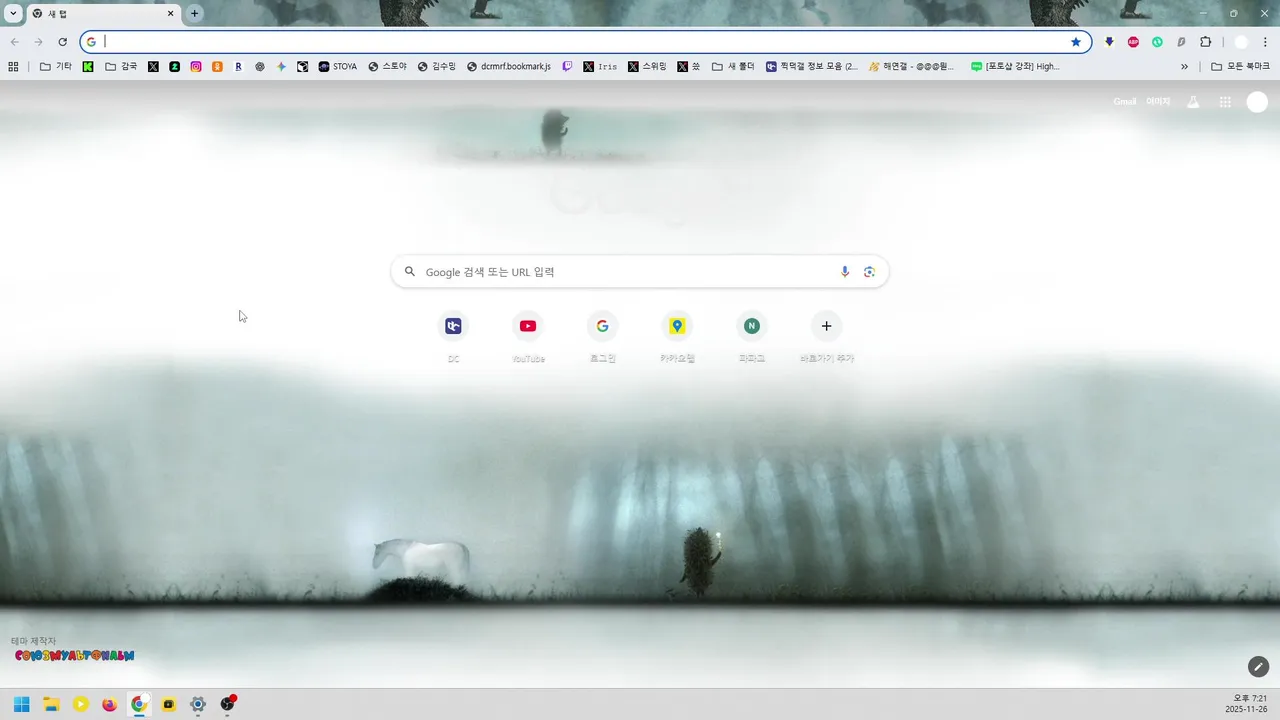Close the 새 탭 tab
The image size is (1280, 720).
tap(170, 13)
